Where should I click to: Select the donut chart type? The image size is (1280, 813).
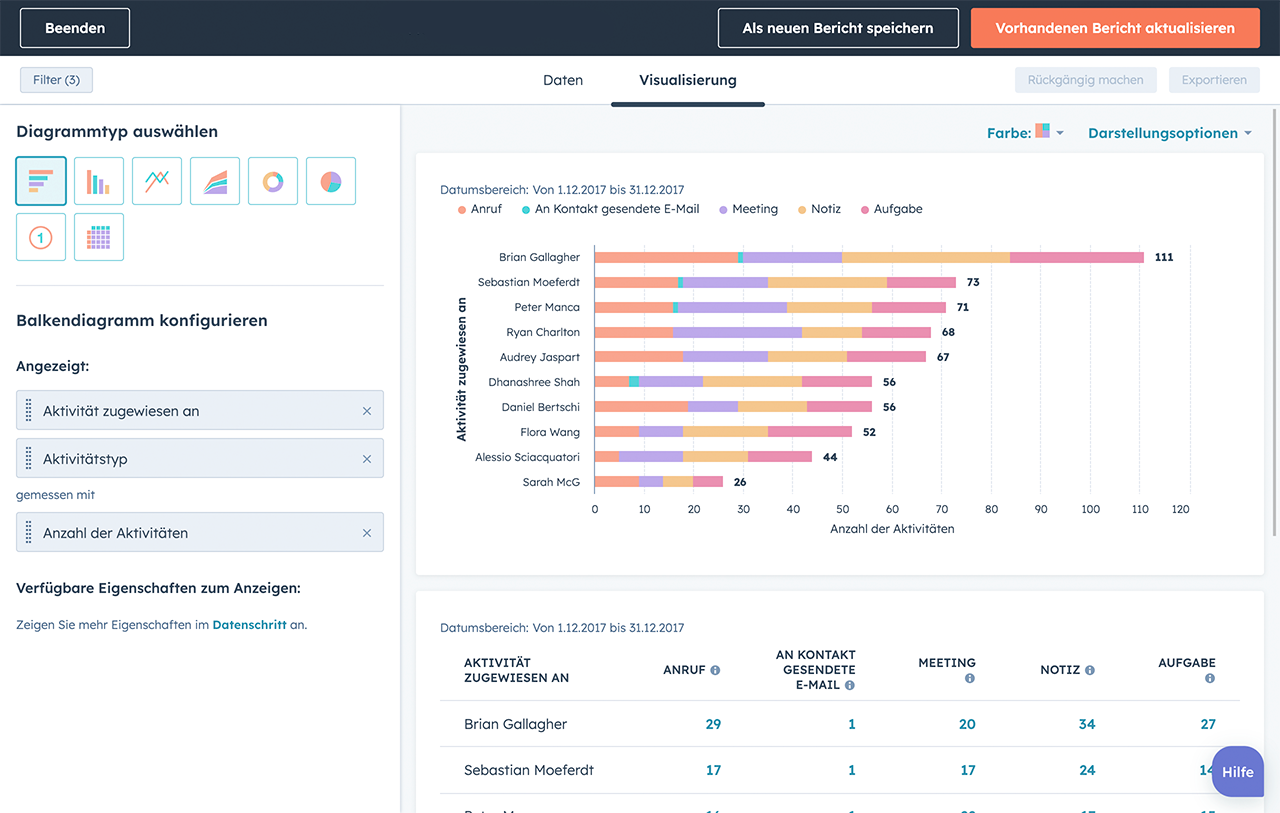(x=272, y=181)
